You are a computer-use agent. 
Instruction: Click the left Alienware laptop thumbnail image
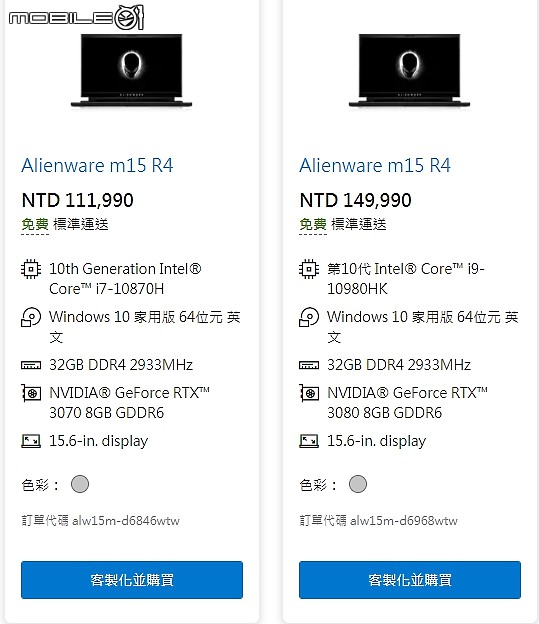point(131,70)
